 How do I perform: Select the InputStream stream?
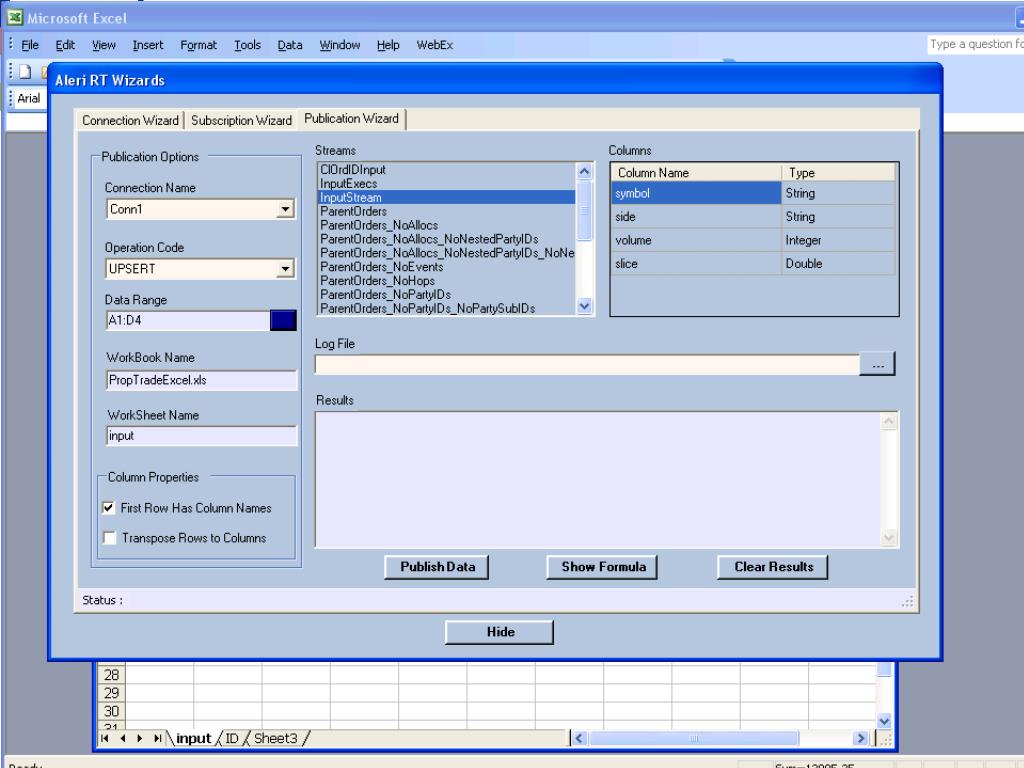(447, 197)
